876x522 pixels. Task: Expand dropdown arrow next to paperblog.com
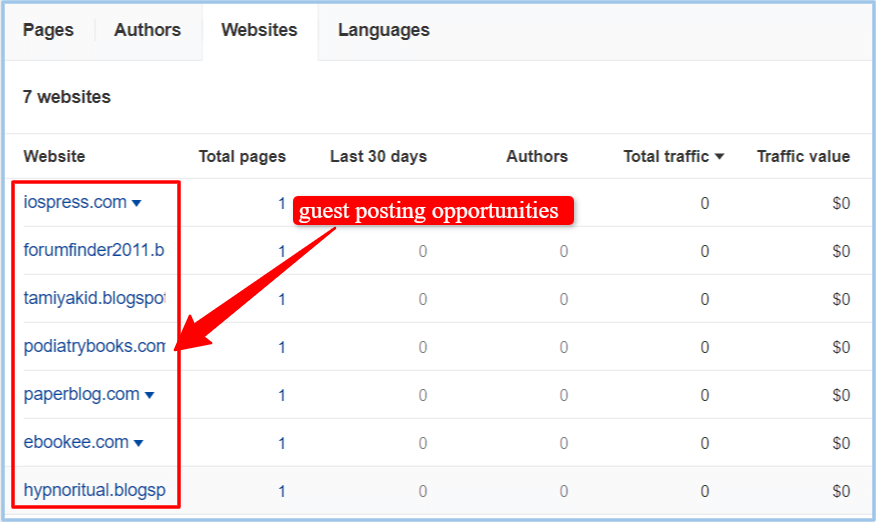coord(149,396)
